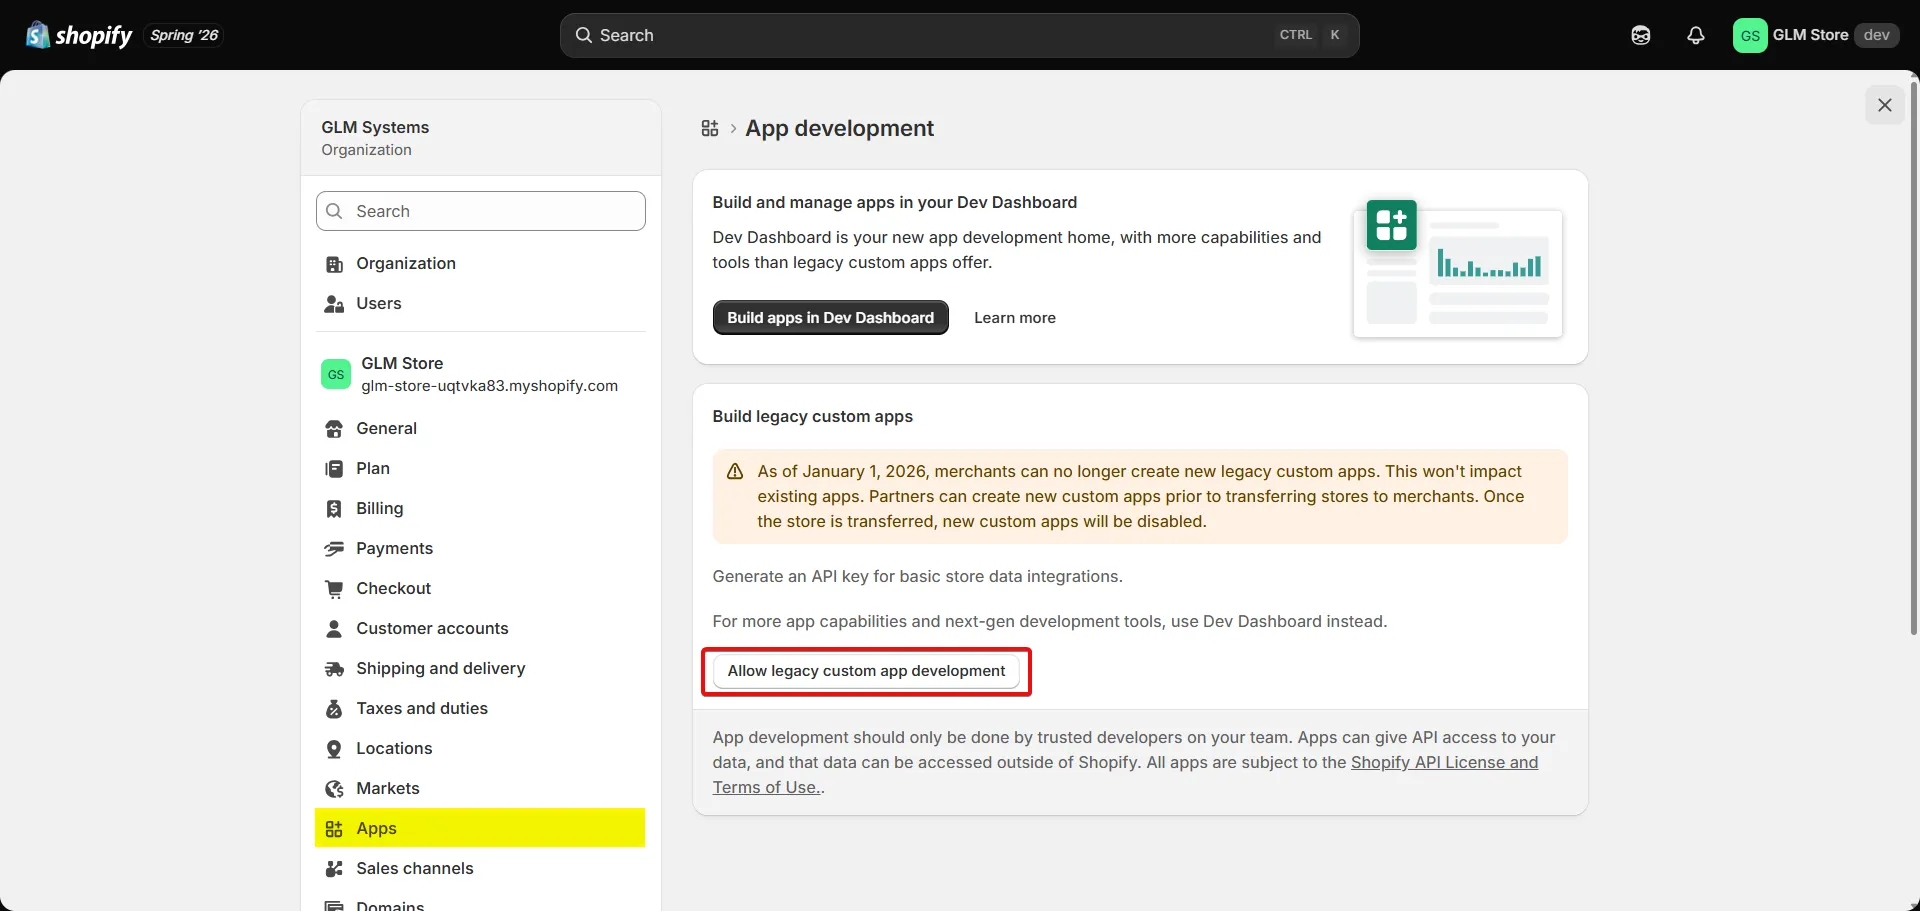This screenshot has width=1920, height=911.
Task: Open the notifications bell
Action: 1696,35
